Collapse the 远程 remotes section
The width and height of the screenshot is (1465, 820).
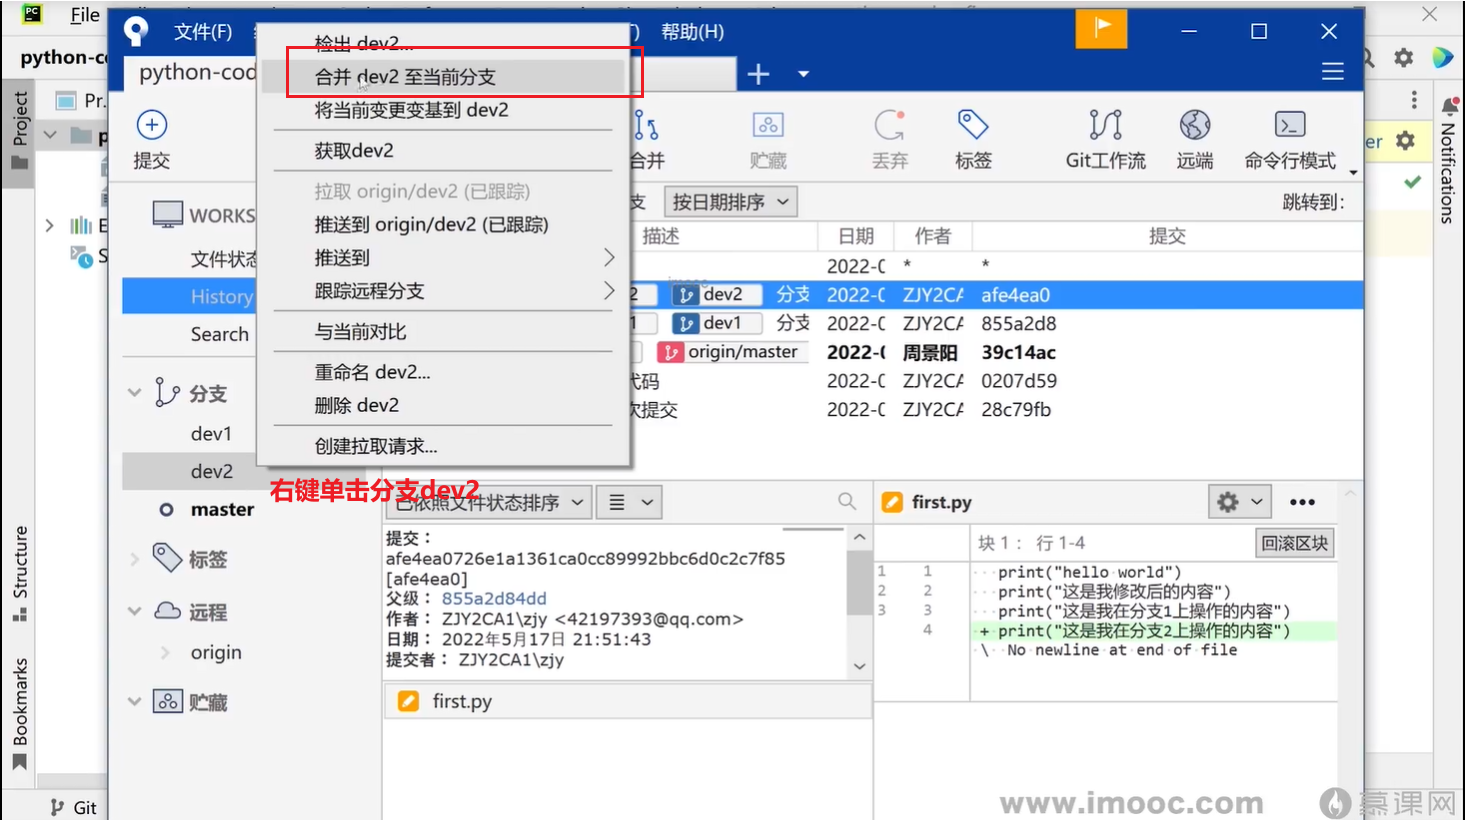pyautogui.click(x=135, y=611)
